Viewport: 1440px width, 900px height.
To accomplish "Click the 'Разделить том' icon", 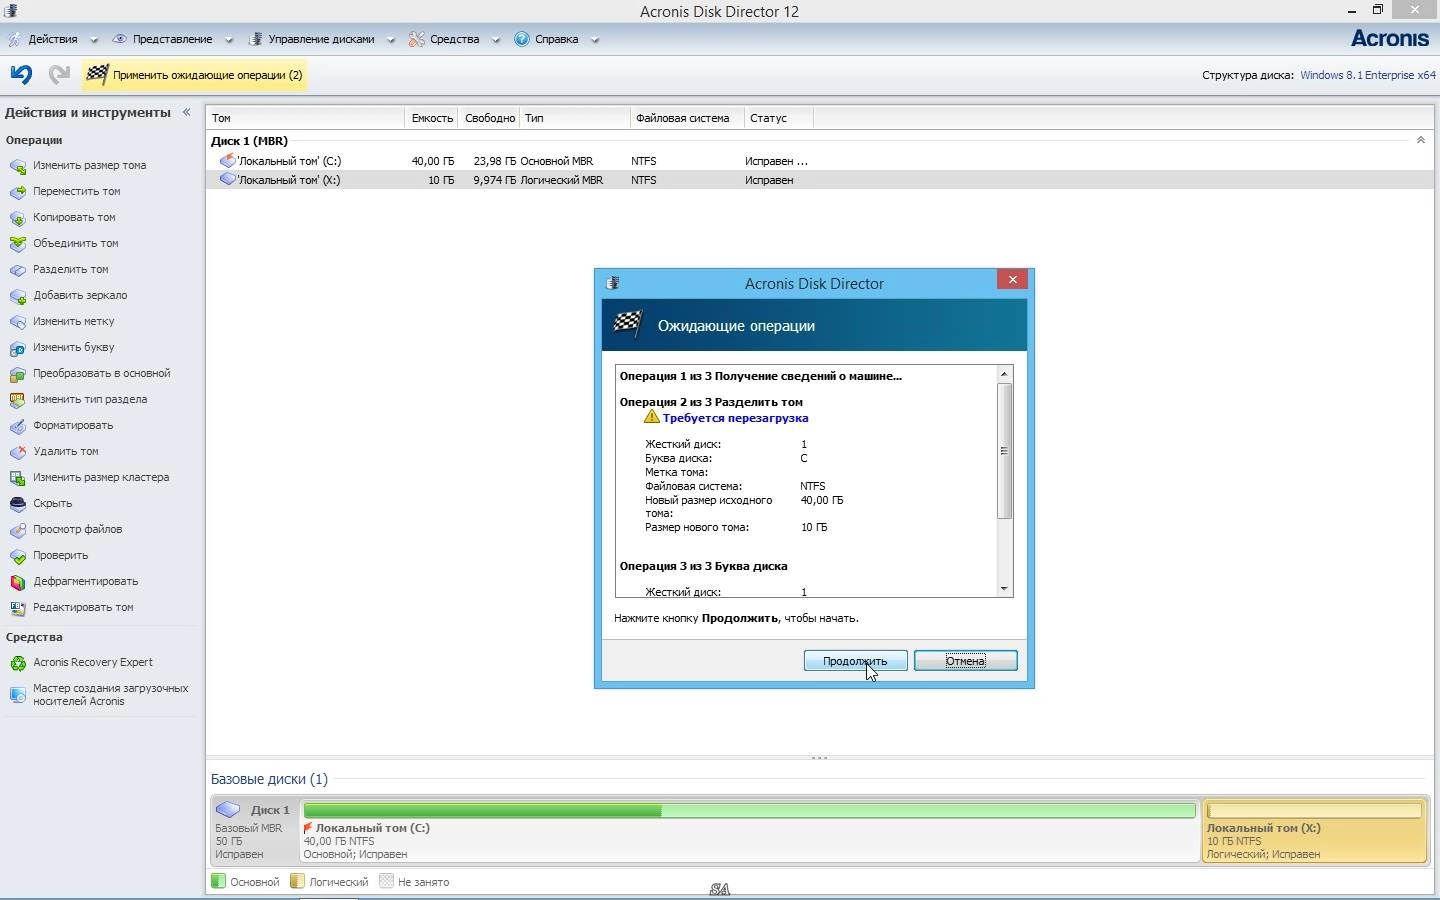I will pos(17,270).
